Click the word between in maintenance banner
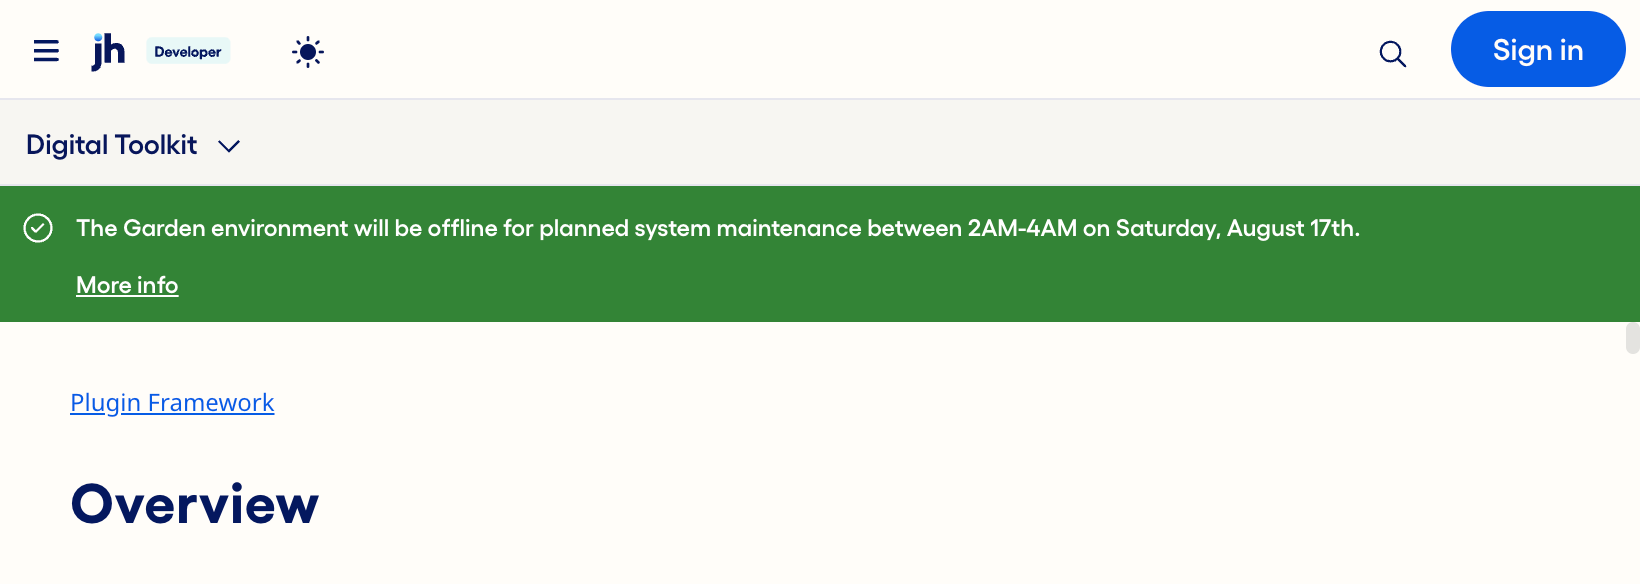 (914, 229)
